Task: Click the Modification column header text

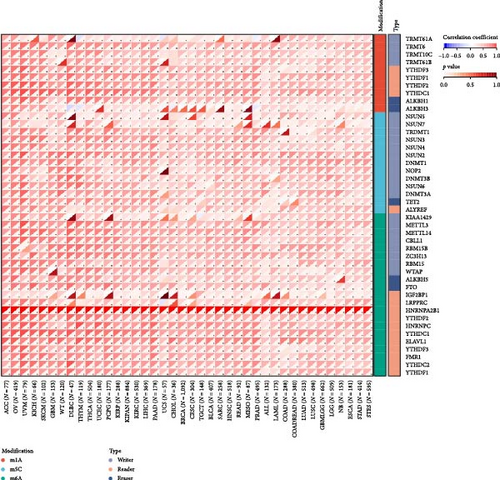Action: [x=380, y=15]
